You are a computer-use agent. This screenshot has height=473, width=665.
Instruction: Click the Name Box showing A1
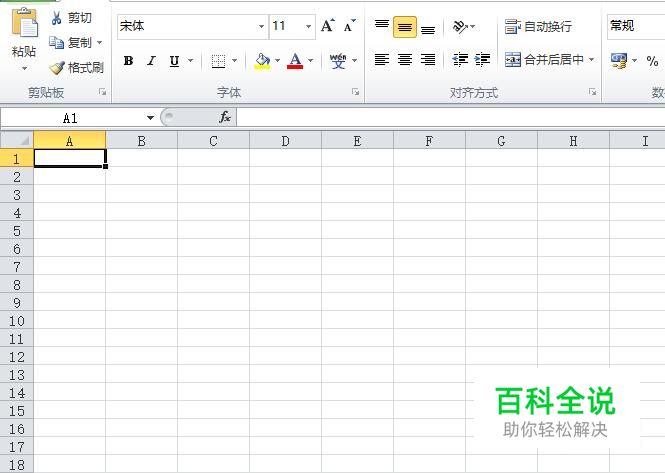70,118
